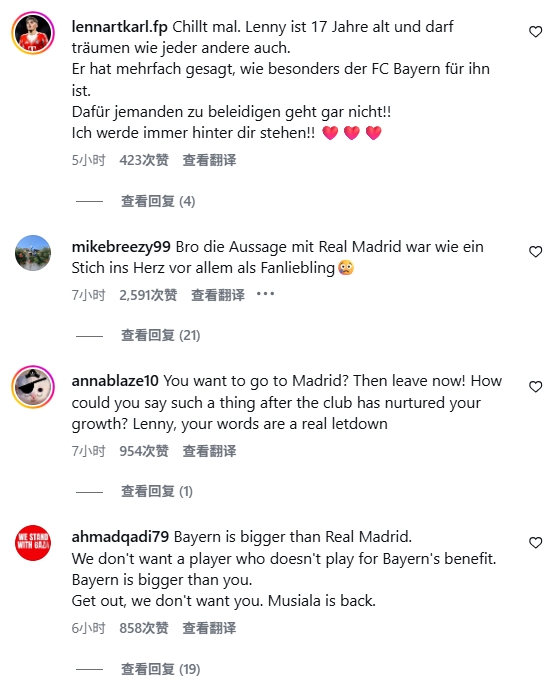Translate mikebreezy99's comment

click(x=218, y=295)
